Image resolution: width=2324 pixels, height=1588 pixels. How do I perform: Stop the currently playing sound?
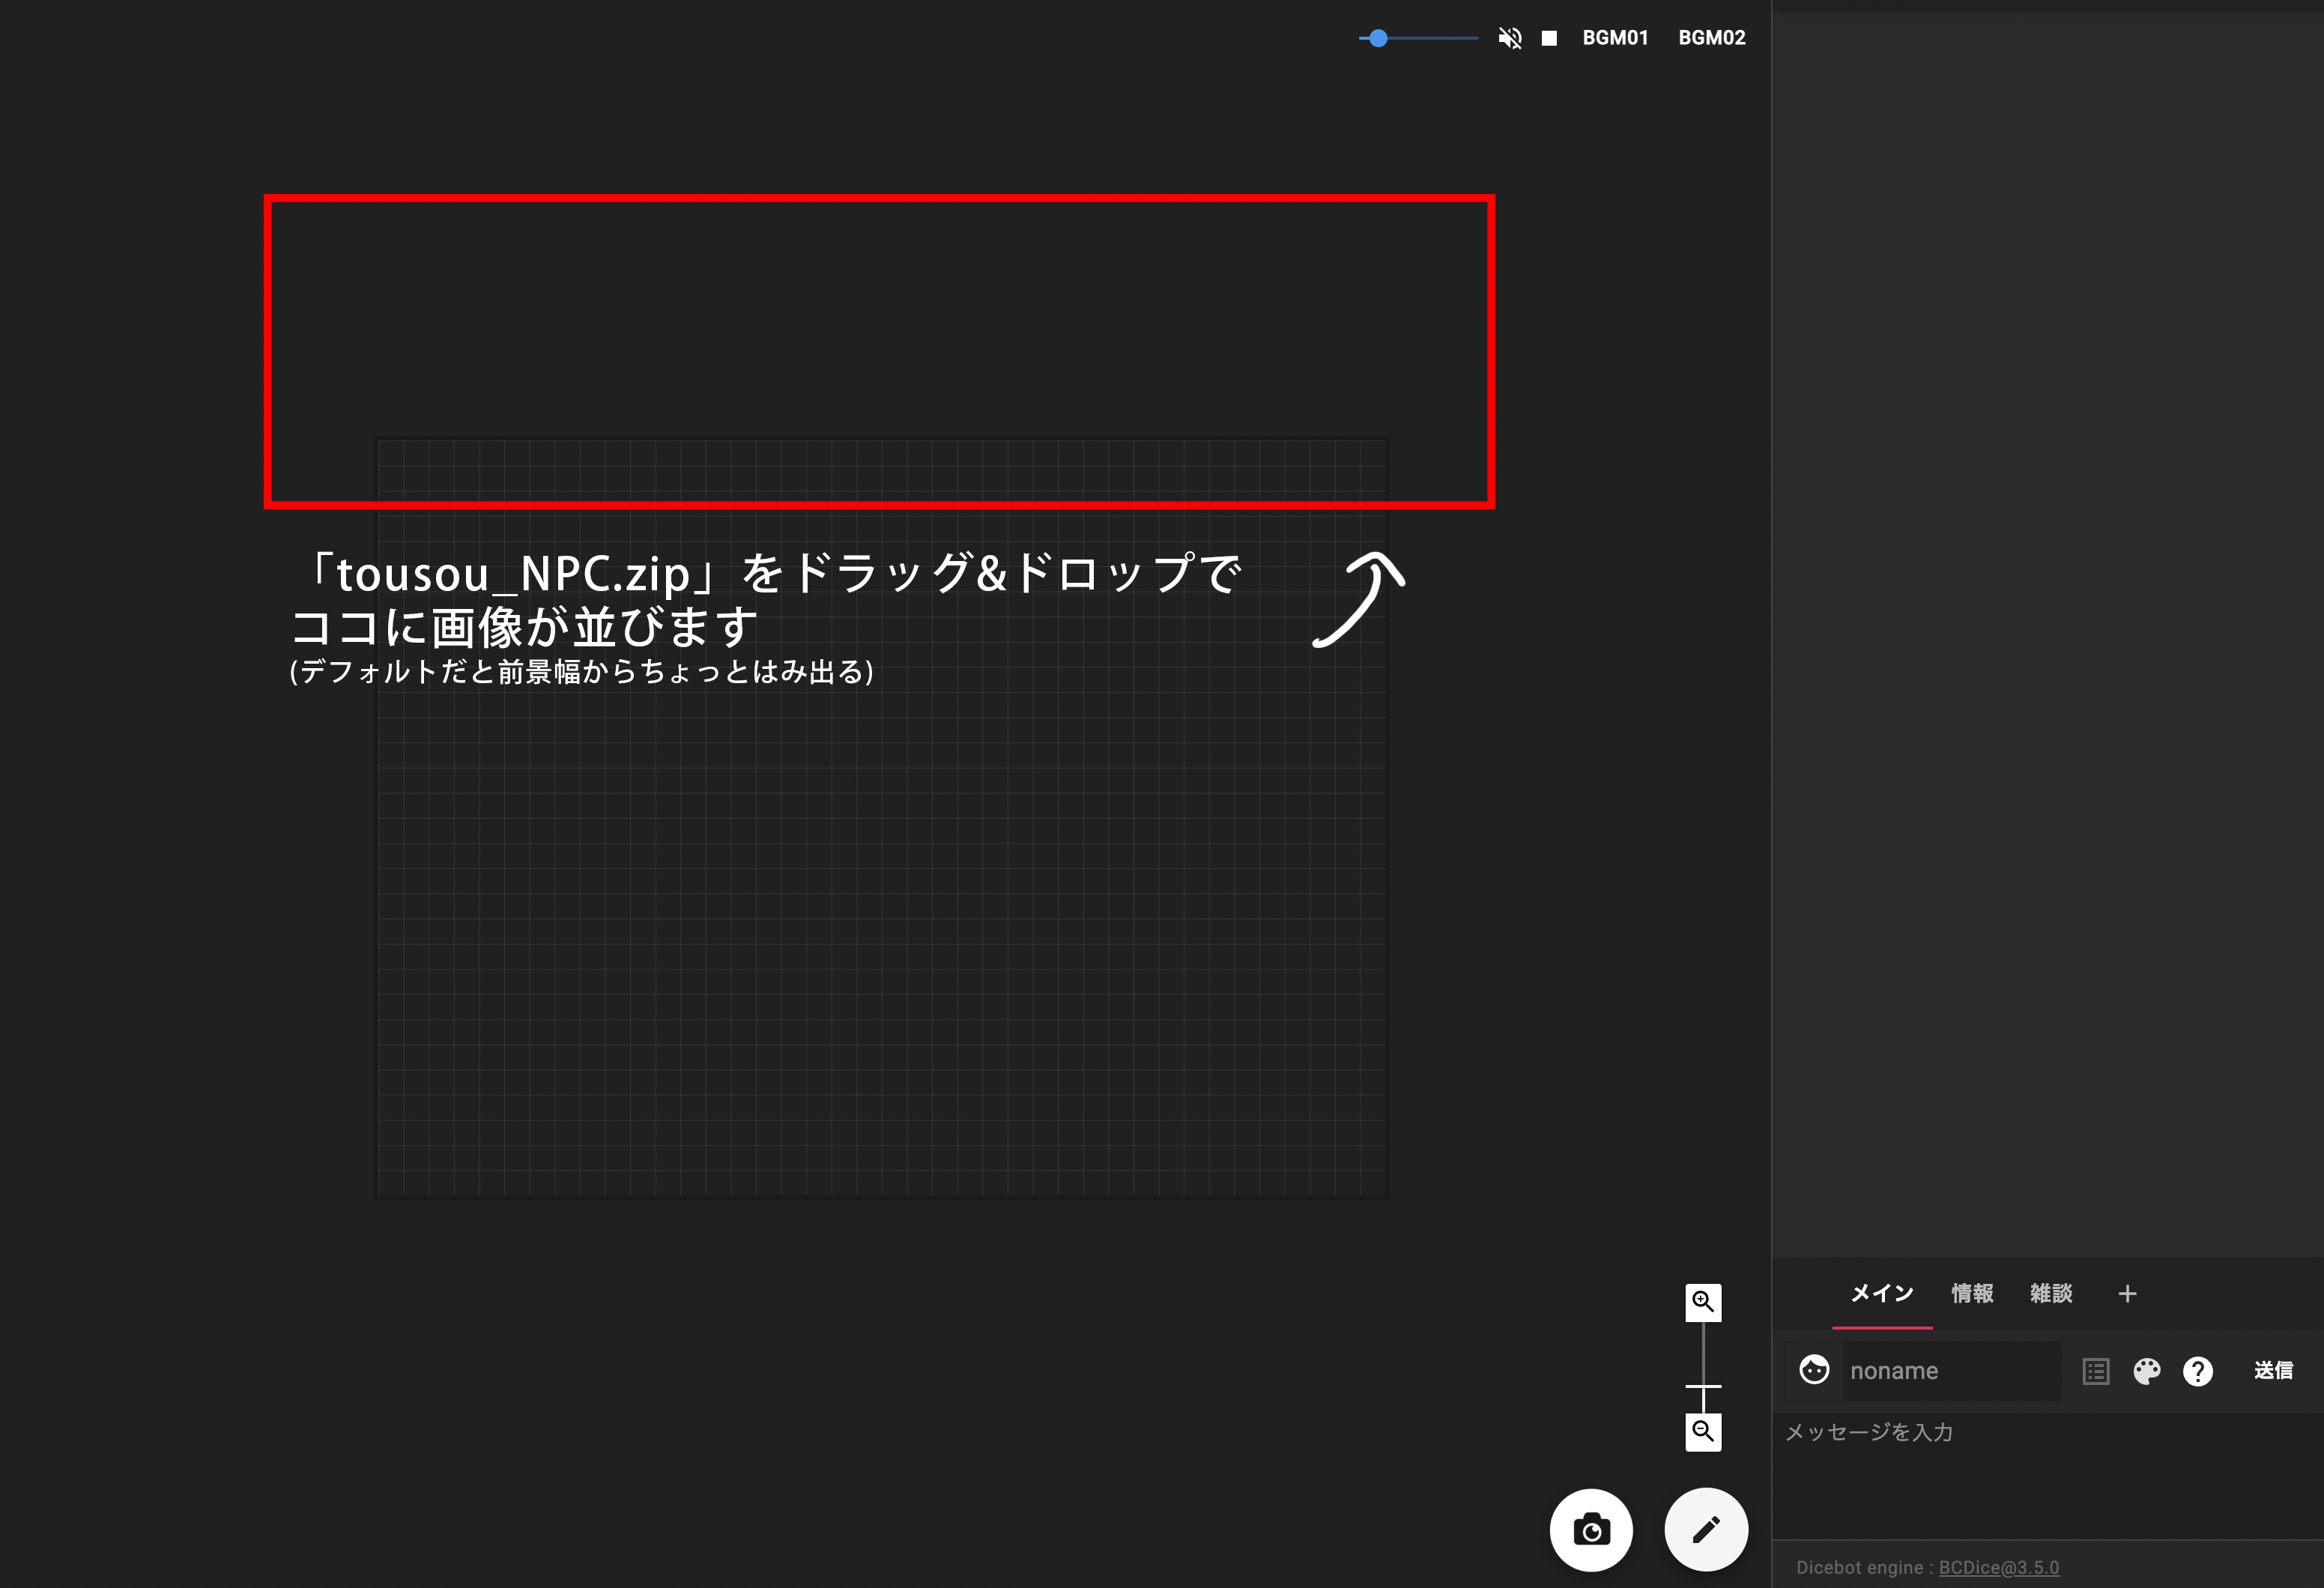click(1549, 37)
